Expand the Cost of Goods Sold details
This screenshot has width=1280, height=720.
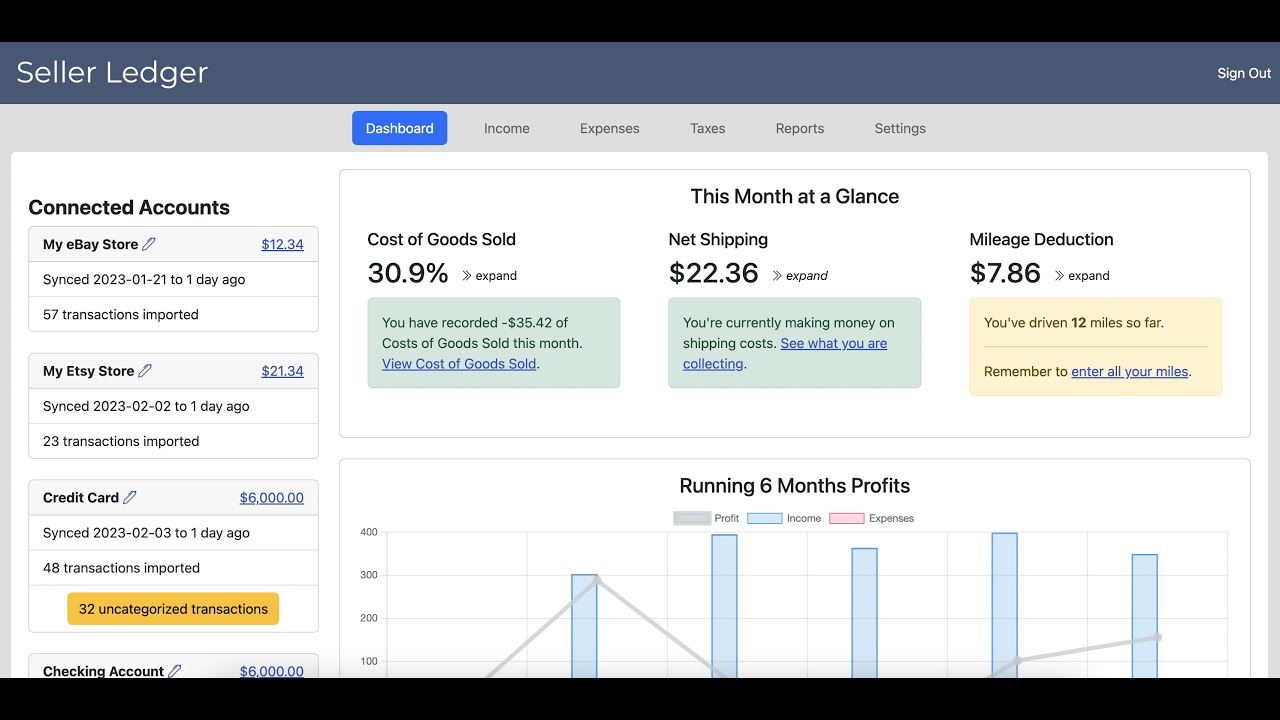coord(489,276)
